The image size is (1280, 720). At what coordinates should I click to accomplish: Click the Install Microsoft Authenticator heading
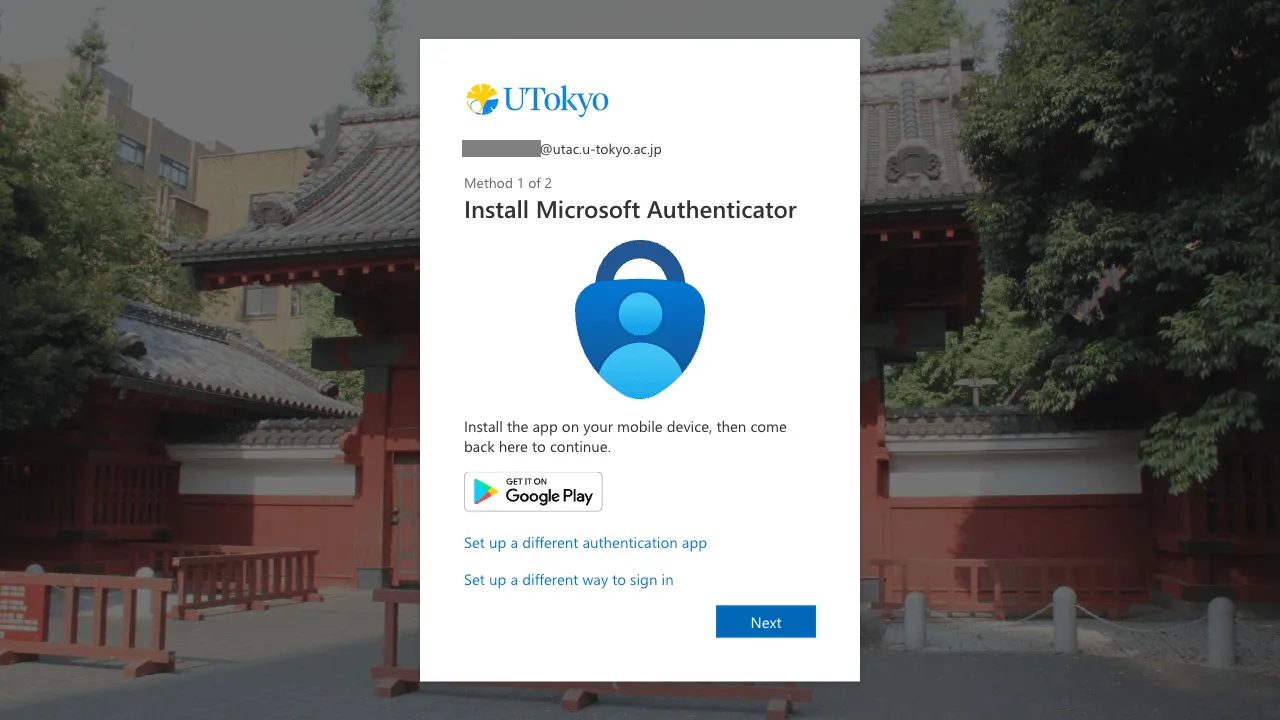pyautogui.click(x=630, y=210)
